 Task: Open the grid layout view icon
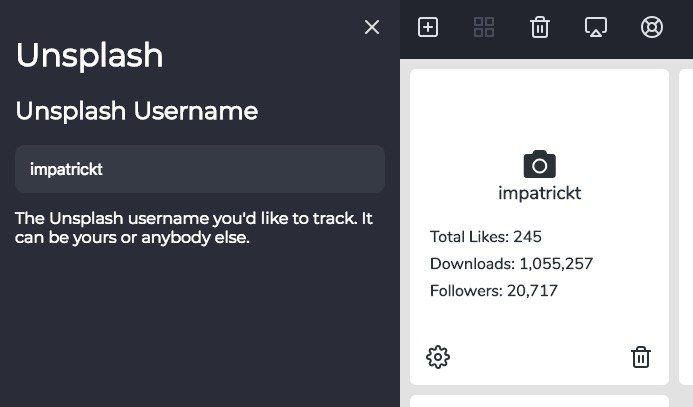click(484, 27)
